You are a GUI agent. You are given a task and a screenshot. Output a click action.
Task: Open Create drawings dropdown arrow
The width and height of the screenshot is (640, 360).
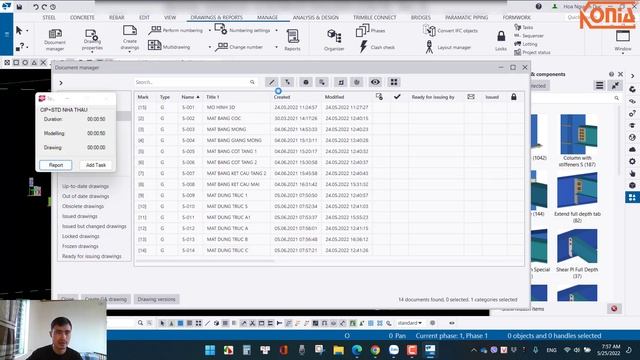pos(130,52)
